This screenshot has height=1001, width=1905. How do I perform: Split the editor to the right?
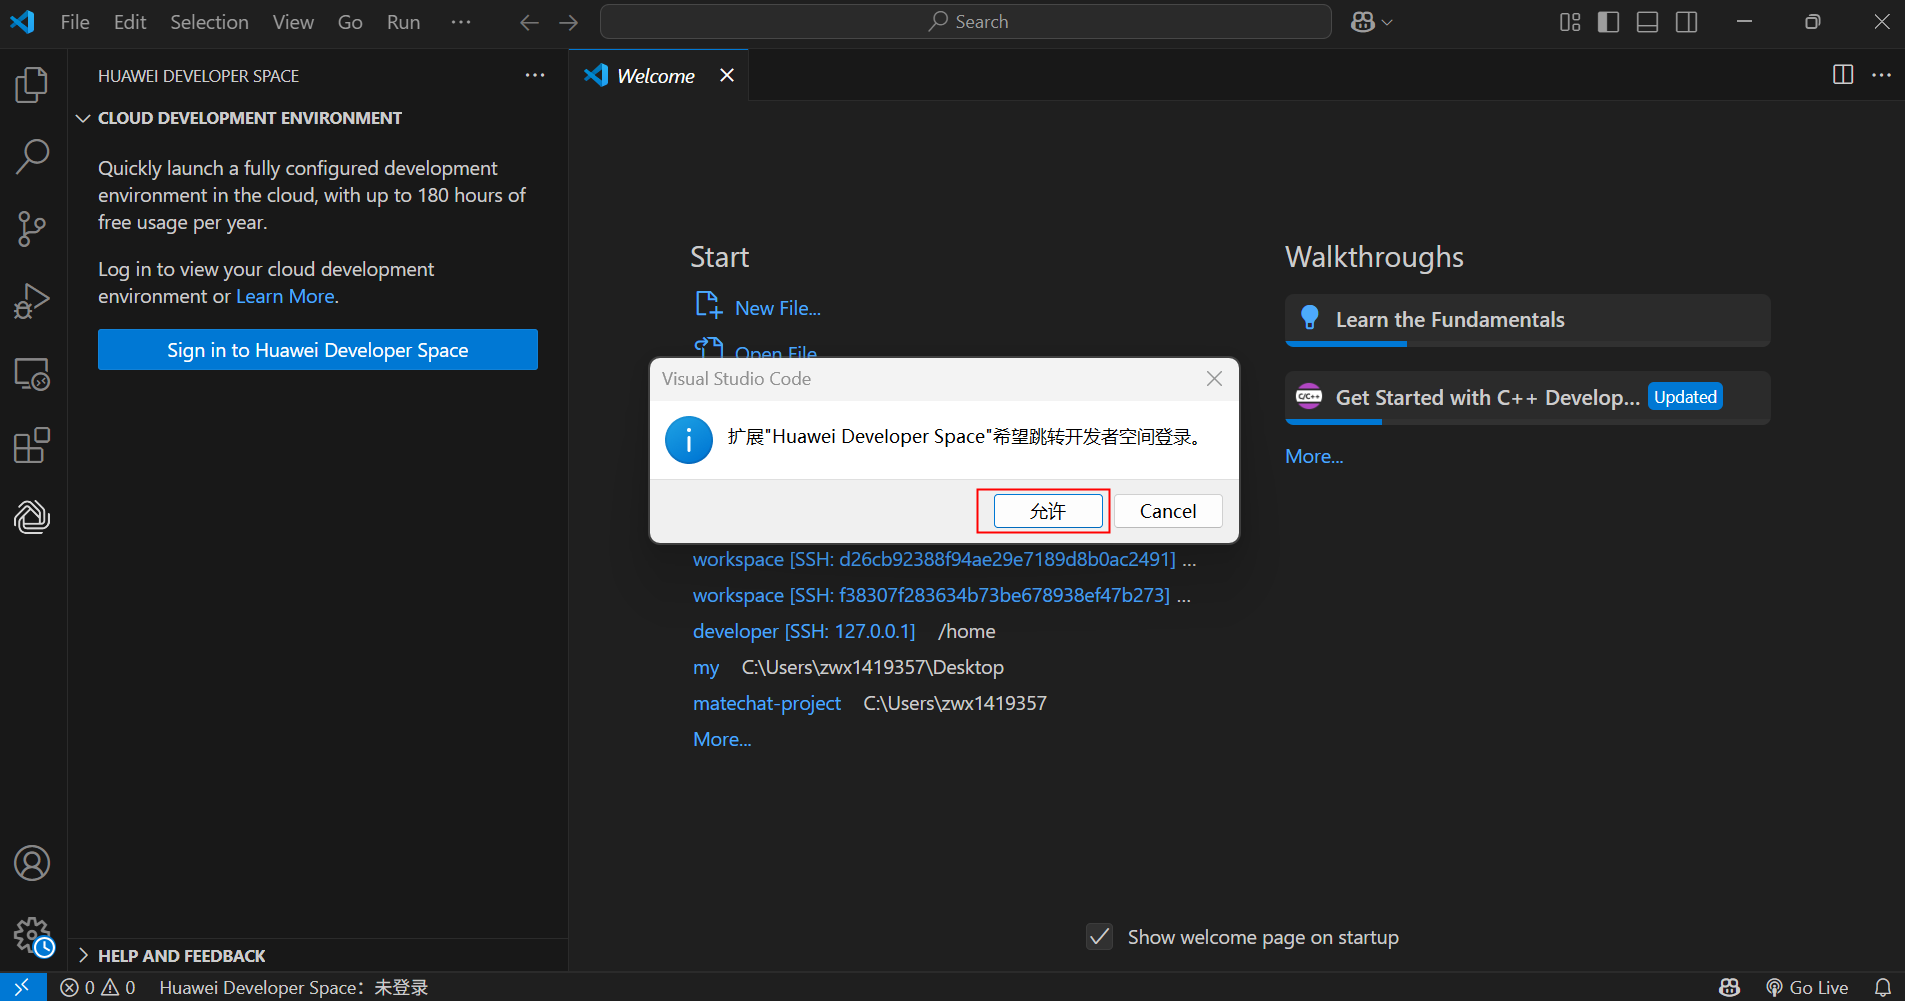pos(1843,75)
